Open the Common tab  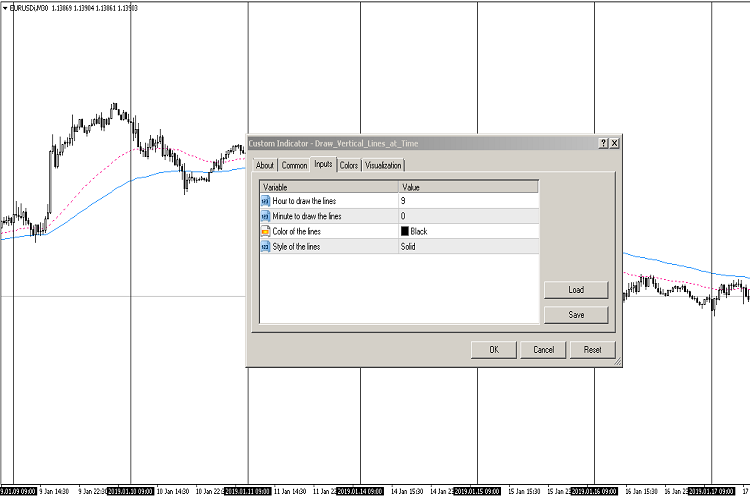click(294, 166)
